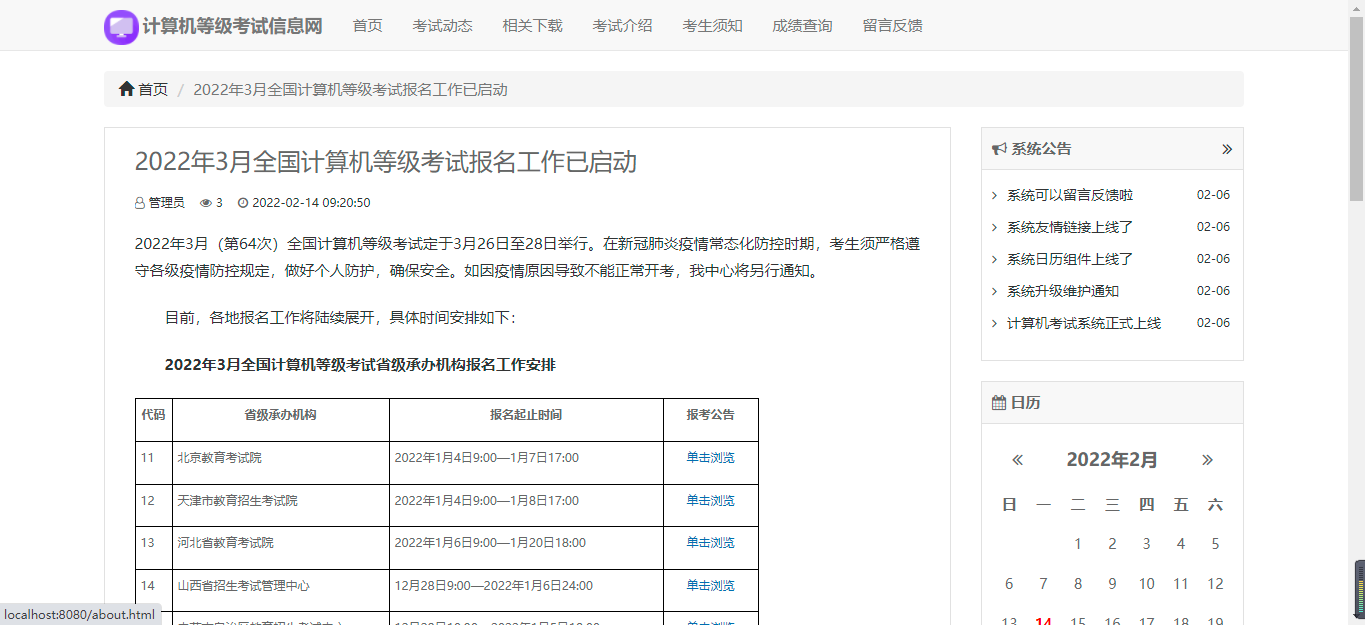This screenshot has height=625, width=1365.
Task: Open announcement 计算机考试系统正式上线
Action: point(1084,323)
